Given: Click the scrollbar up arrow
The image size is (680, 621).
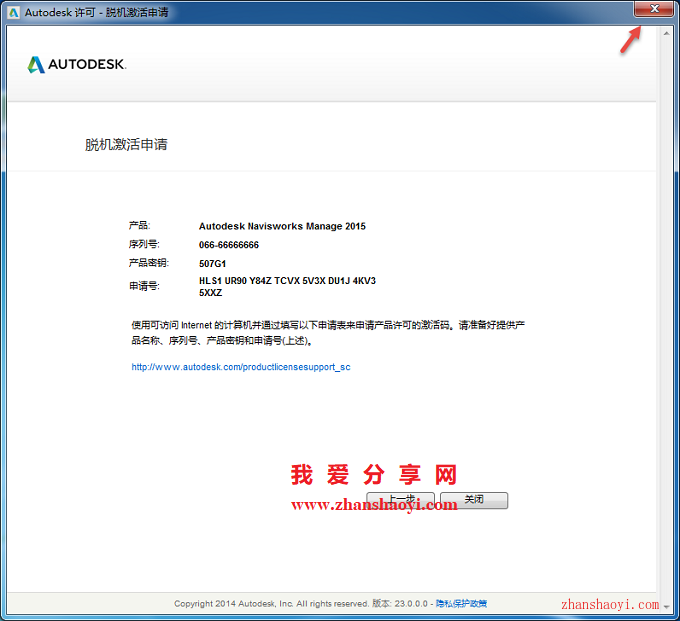Looking at the screenshot, I should pos(667,33).
